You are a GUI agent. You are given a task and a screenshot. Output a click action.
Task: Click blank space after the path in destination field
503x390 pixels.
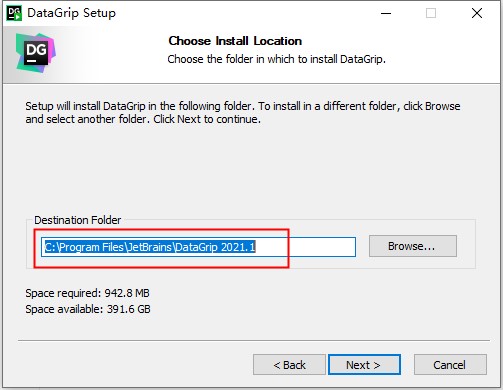pos(305,247)
